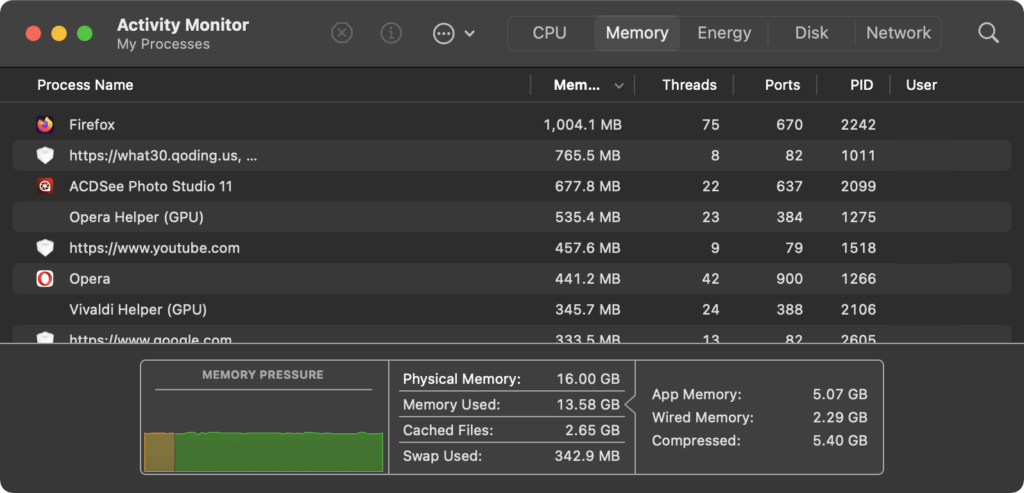Sort by User column header
Screen dimensions: 1024x493
point(921,85)
